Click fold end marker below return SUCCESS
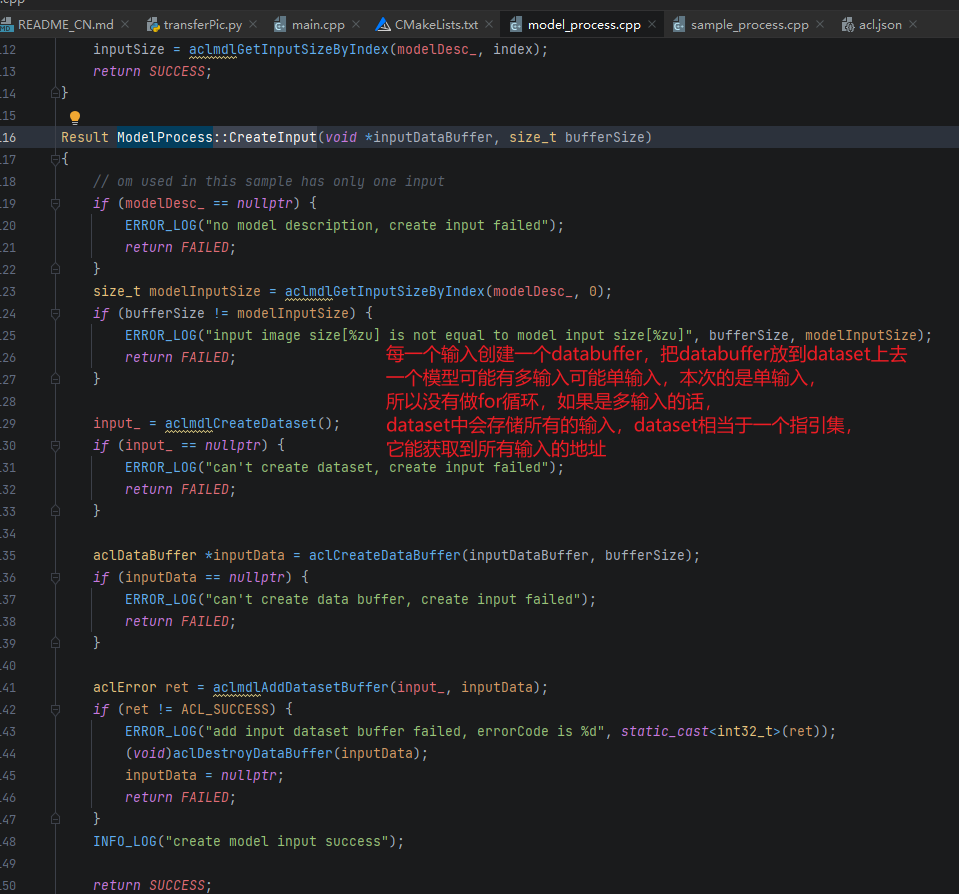Image resolution: width=959 pixels, height=894 pixels. pyautogui.click(x=55, y=93)
